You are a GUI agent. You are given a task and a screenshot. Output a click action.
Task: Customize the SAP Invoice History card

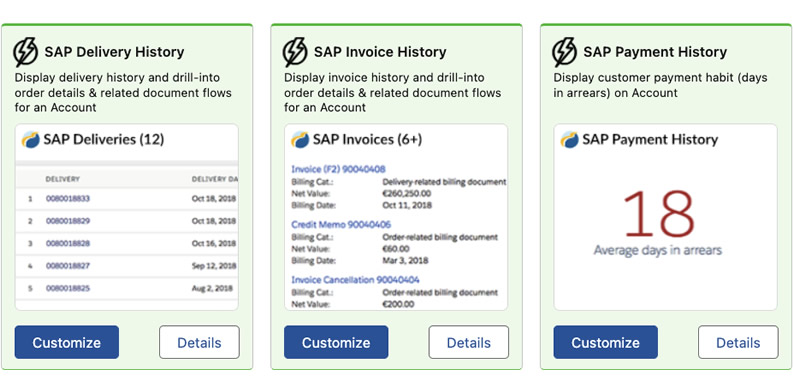click(x=336, y=343)
